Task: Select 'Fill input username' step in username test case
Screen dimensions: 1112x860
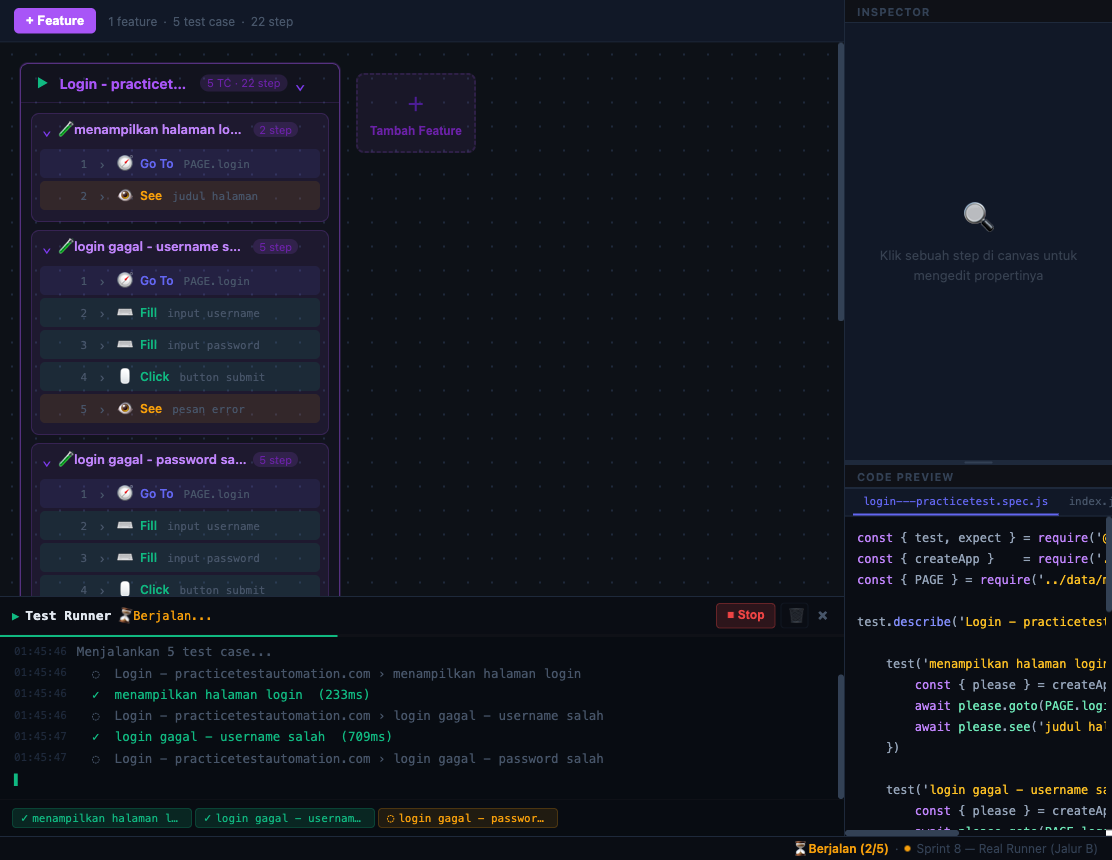Action: (x=180, y=313)
